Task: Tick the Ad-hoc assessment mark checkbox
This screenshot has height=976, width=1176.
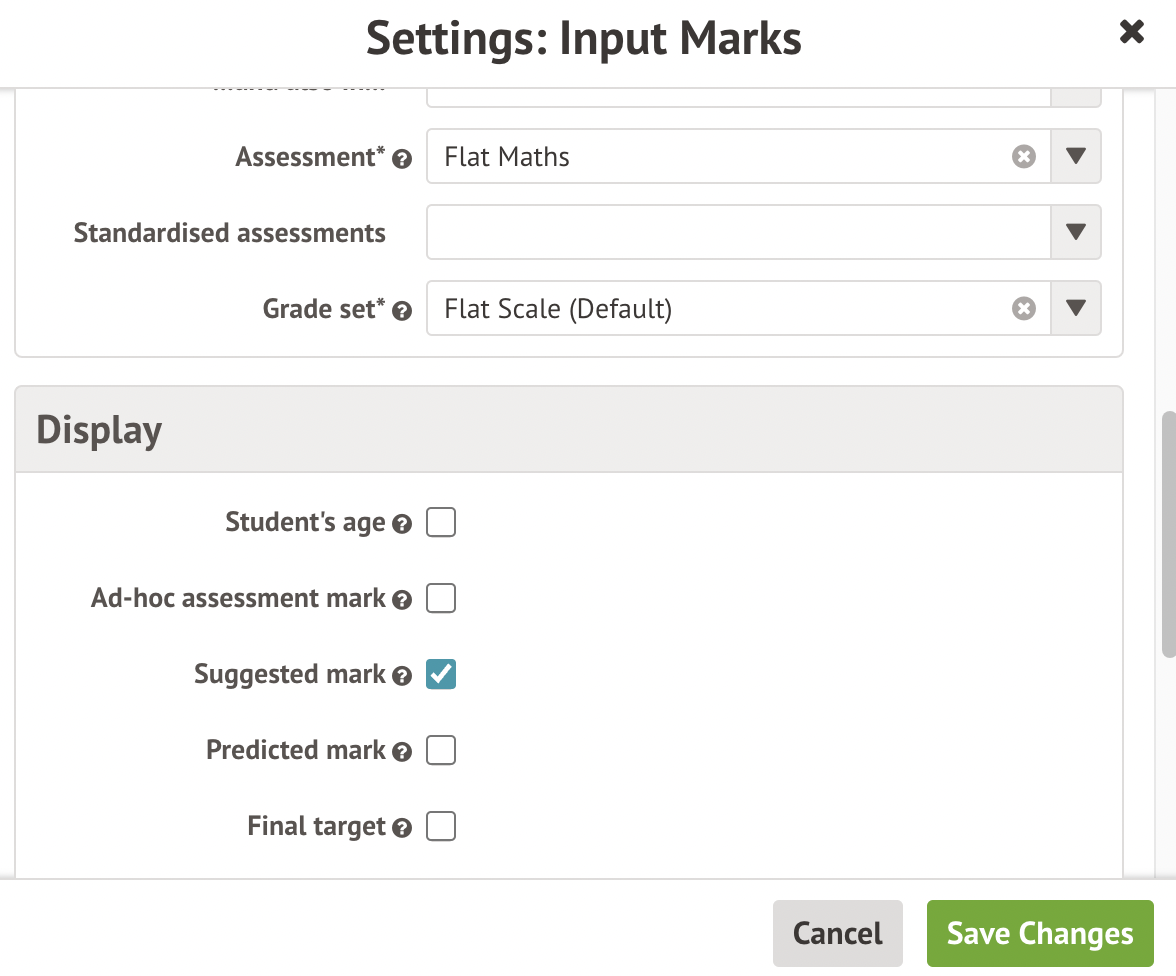Action: 441,598
